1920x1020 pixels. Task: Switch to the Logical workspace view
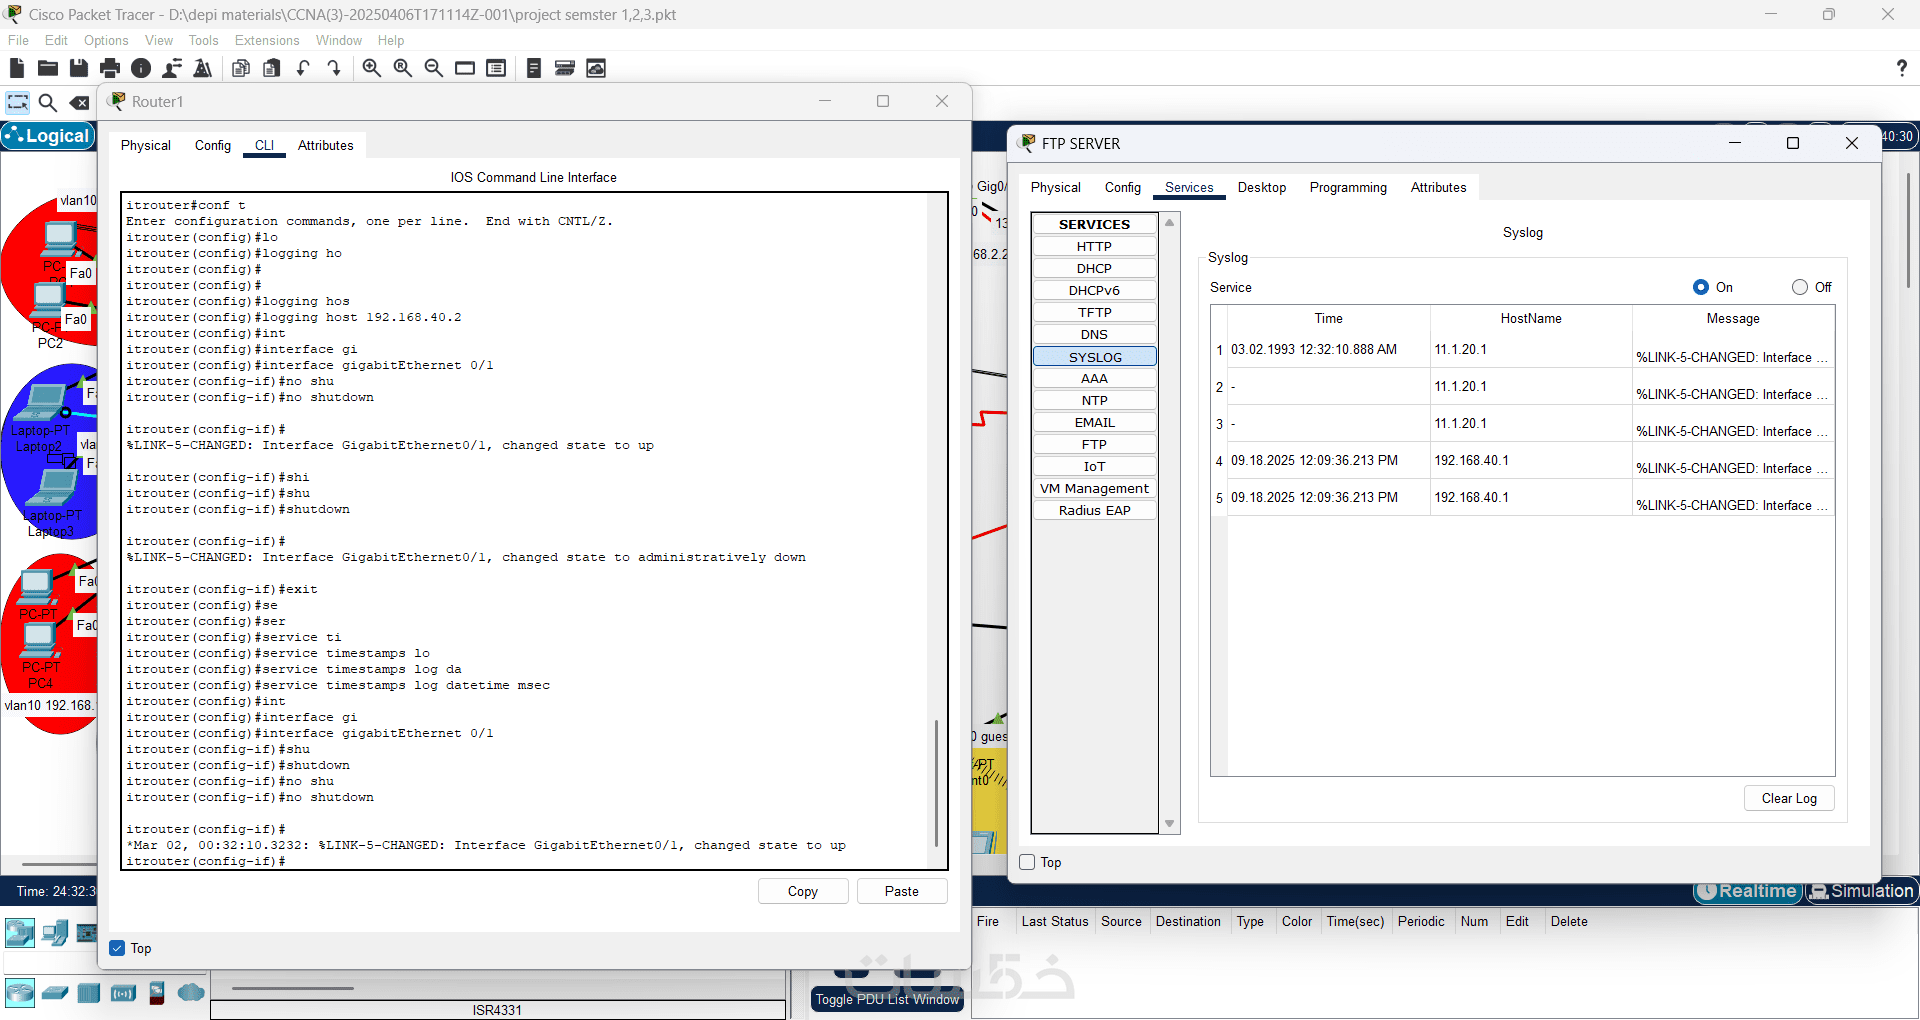pyautogui.click(x=47, y=136)
